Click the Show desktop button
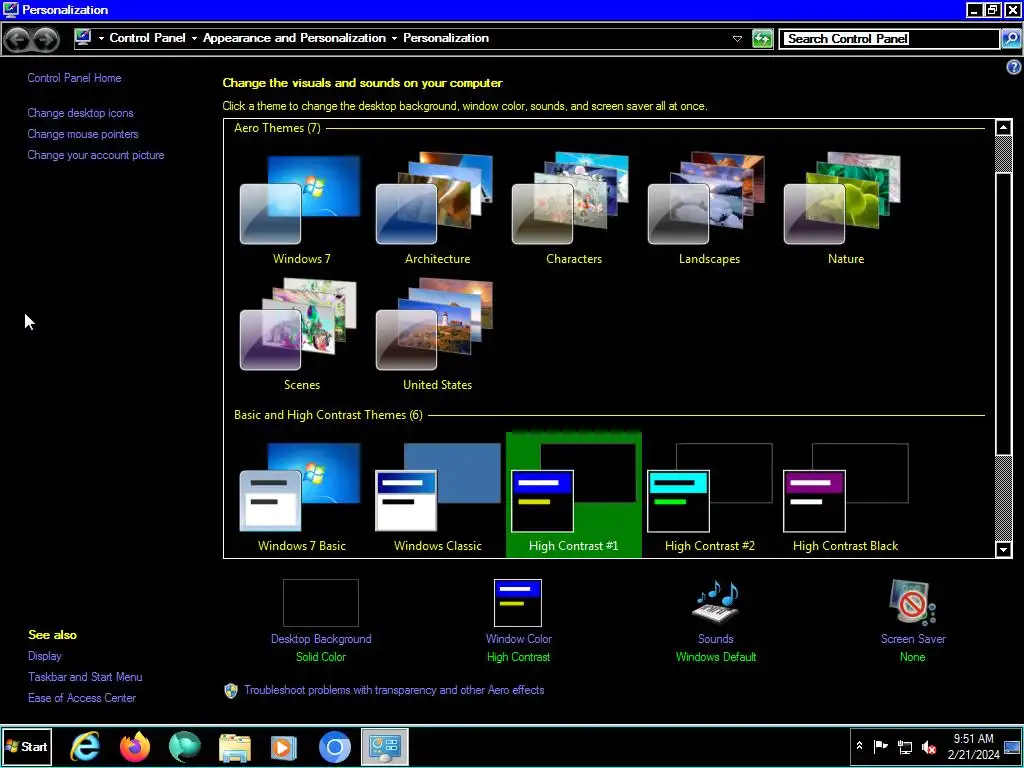The height and width of the screenshot is (768, 1024). pos(1012,746)
